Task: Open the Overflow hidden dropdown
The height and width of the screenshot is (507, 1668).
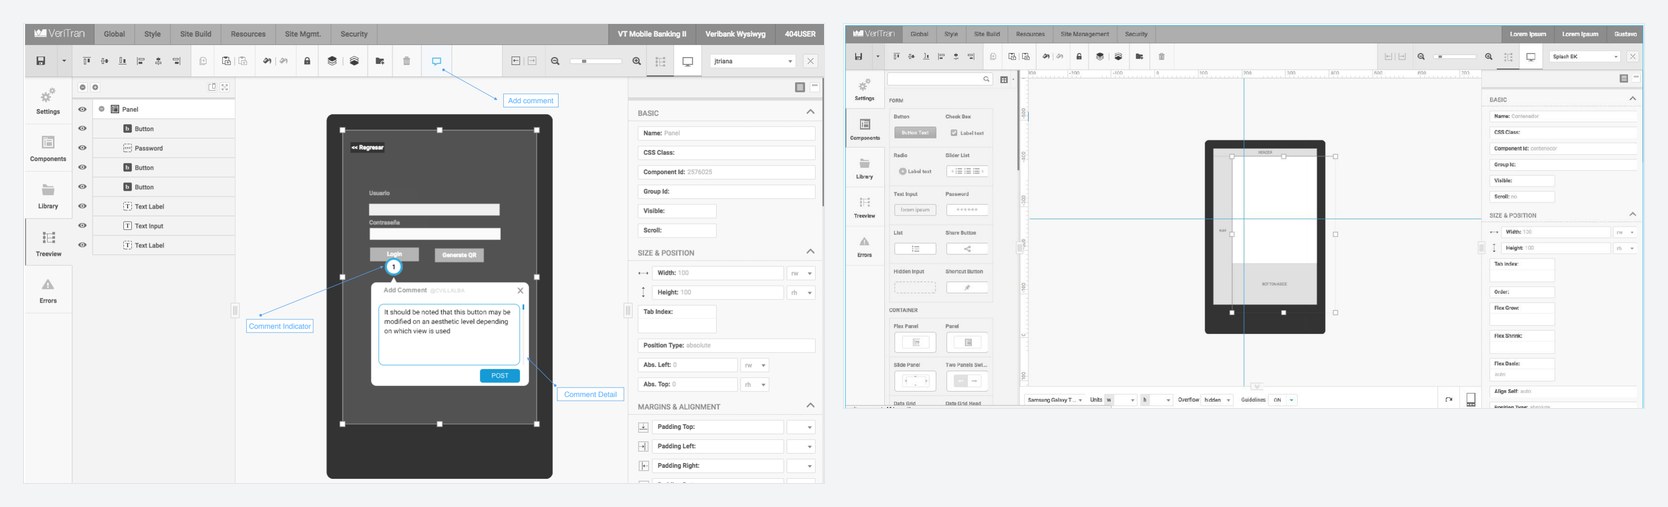Action: click(1217, 399)
